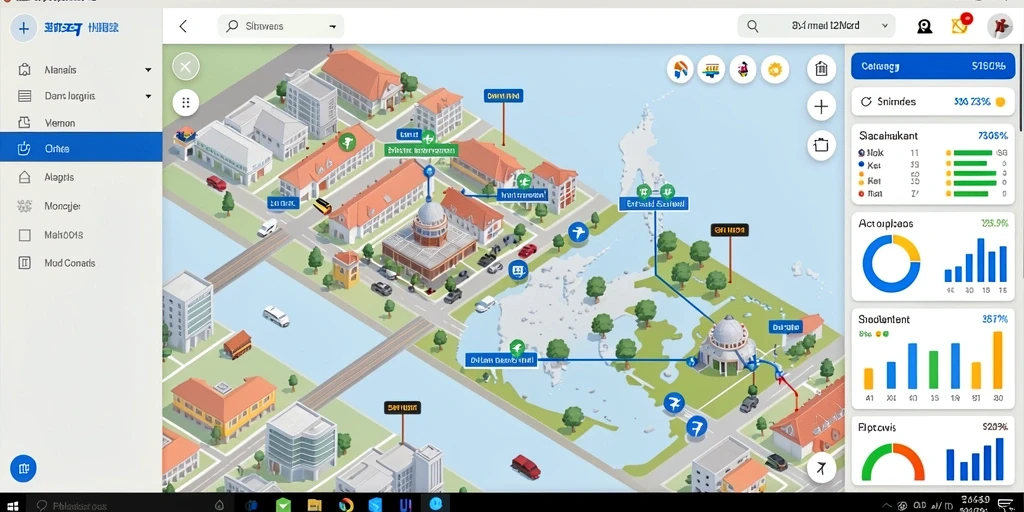Click the Snimdes refresh row
The width and height of the screenshot is (1024, 512).
coord(933,102)
